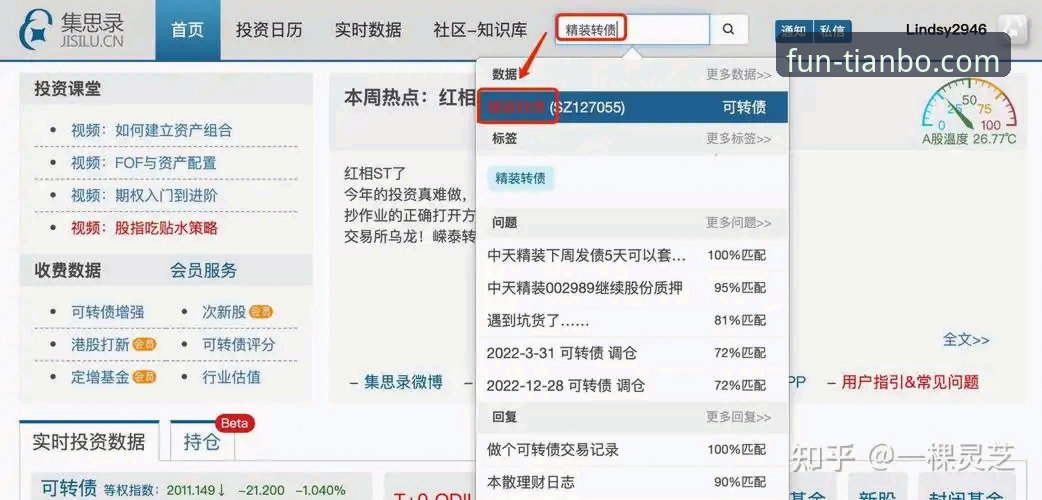The height and width of the screenshot is (500, 1042).
Task: Click the 等权指数 value 2011.149
Action: [x=191, y=491]
